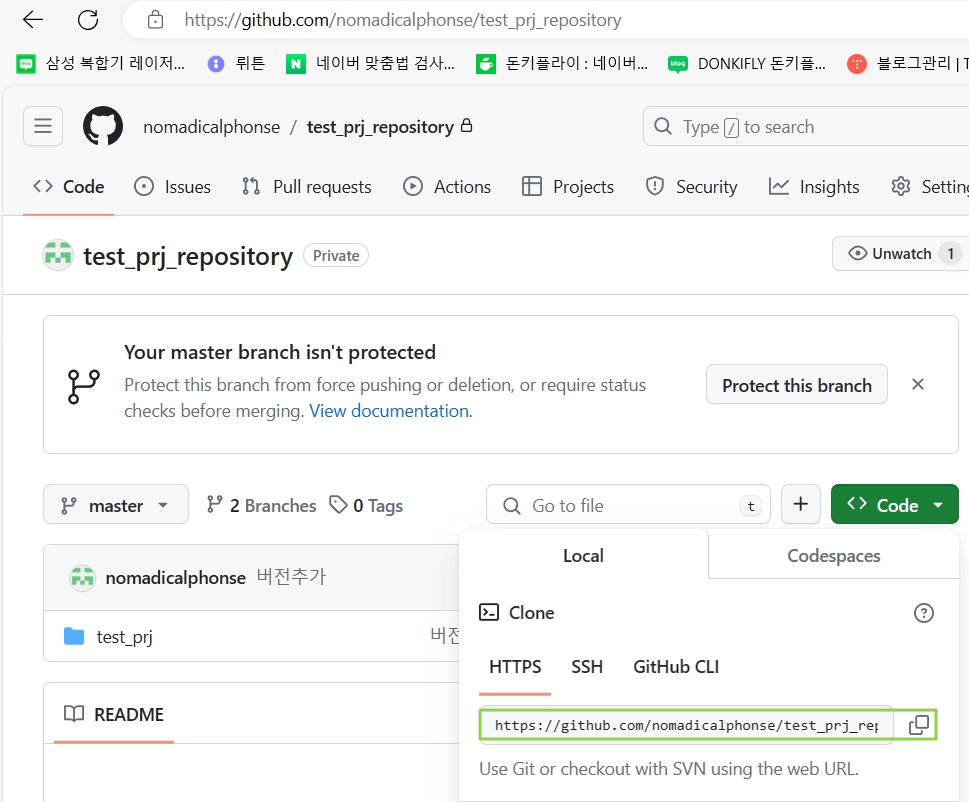The image size is (969, 802).
Task: Open the clone help question mark icon
Action: coord(923,613)
